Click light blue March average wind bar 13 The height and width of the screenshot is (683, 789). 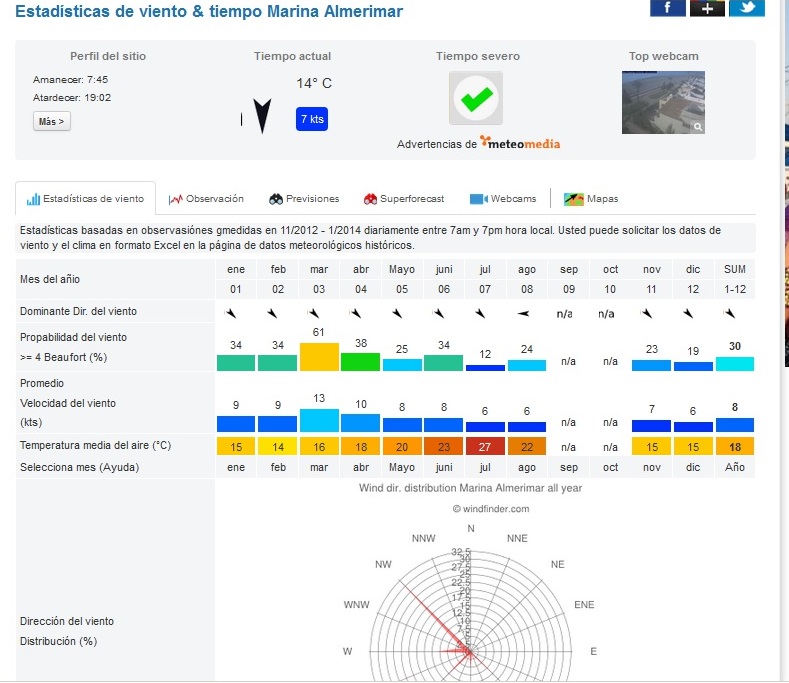coord(319,420)
